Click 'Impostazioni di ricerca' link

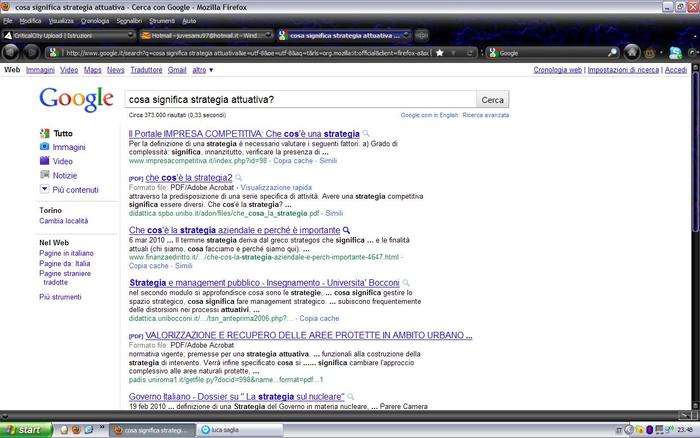tap(623, 70)
